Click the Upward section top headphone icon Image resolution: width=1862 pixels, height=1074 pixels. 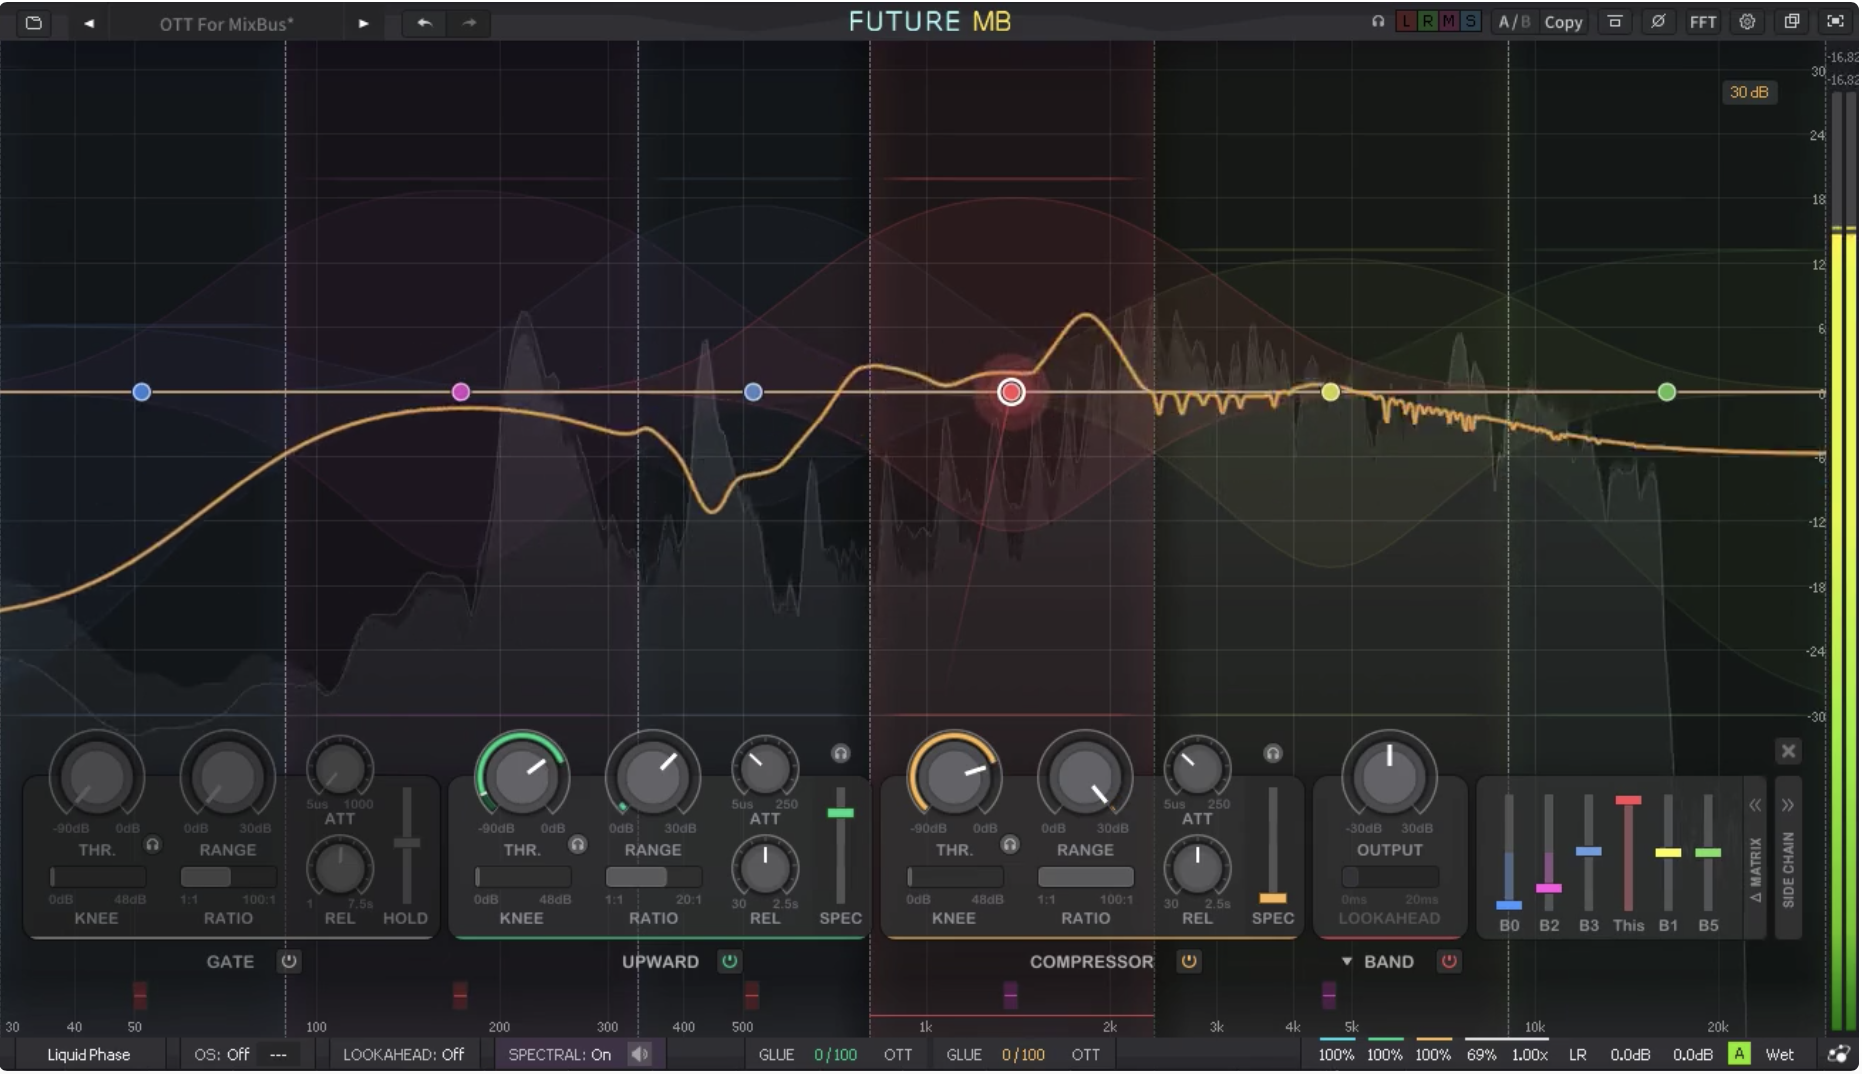[x=841, y=754]
